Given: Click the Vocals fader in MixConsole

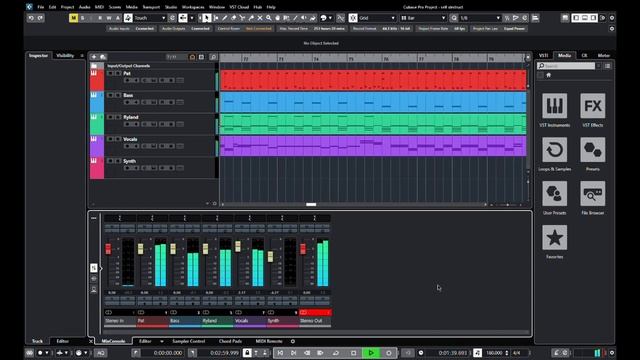Looking at the screenshot, I should tap(238, 246).
